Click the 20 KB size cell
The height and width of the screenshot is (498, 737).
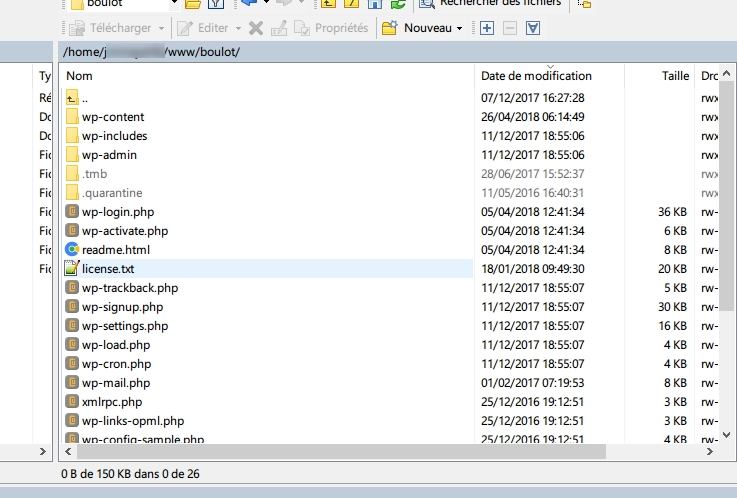point(672,269)
